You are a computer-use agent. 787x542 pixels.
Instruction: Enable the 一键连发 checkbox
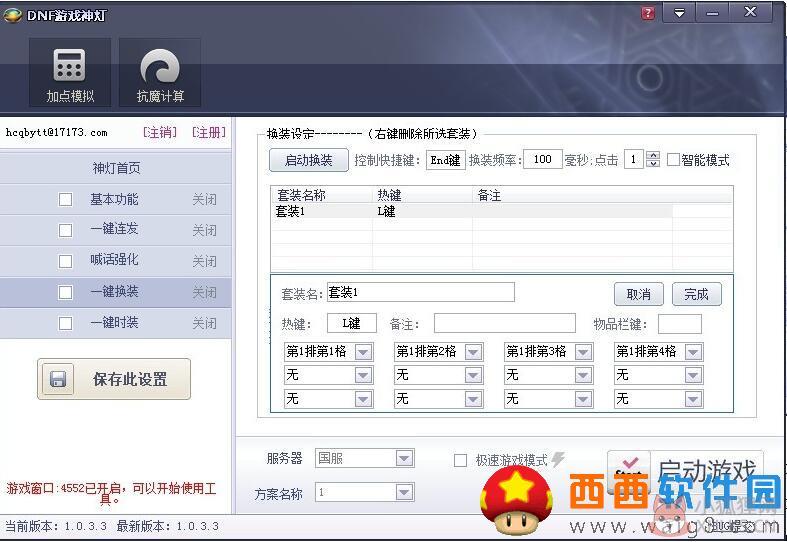65,230
